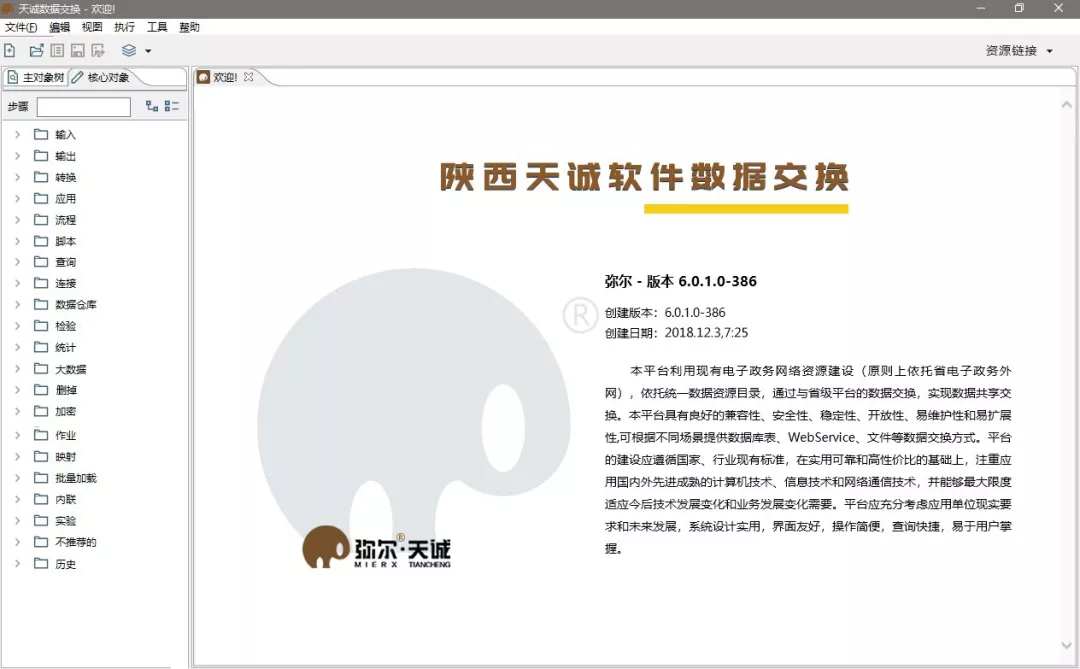The height and width of the screenshot is (669, 1080).
Task: Click the 步骤 label in the side panel
Action: (18, 107)
